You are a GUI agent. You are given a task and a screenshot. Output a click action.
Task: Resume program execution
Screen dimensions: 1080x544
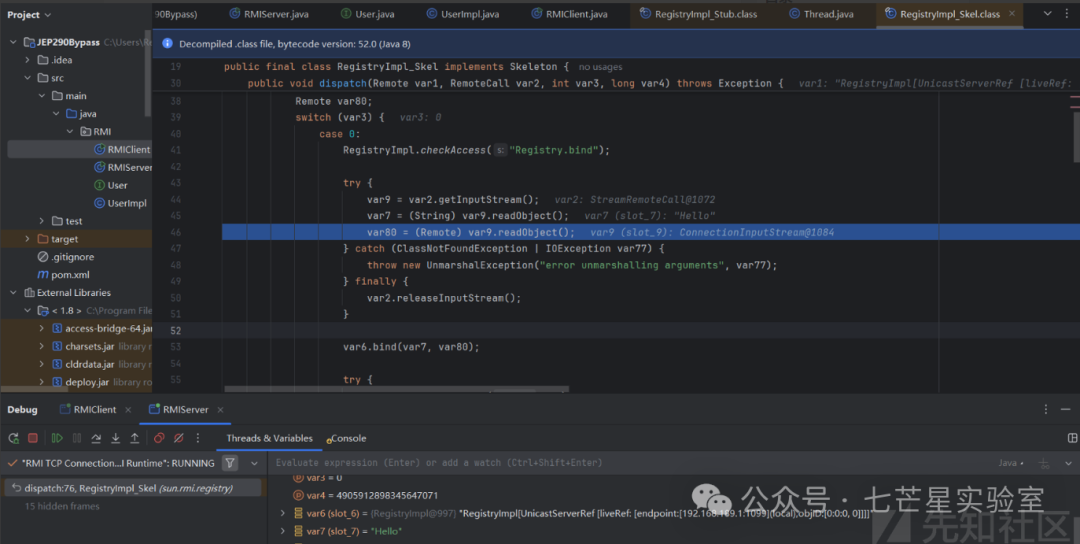[57, 438]
